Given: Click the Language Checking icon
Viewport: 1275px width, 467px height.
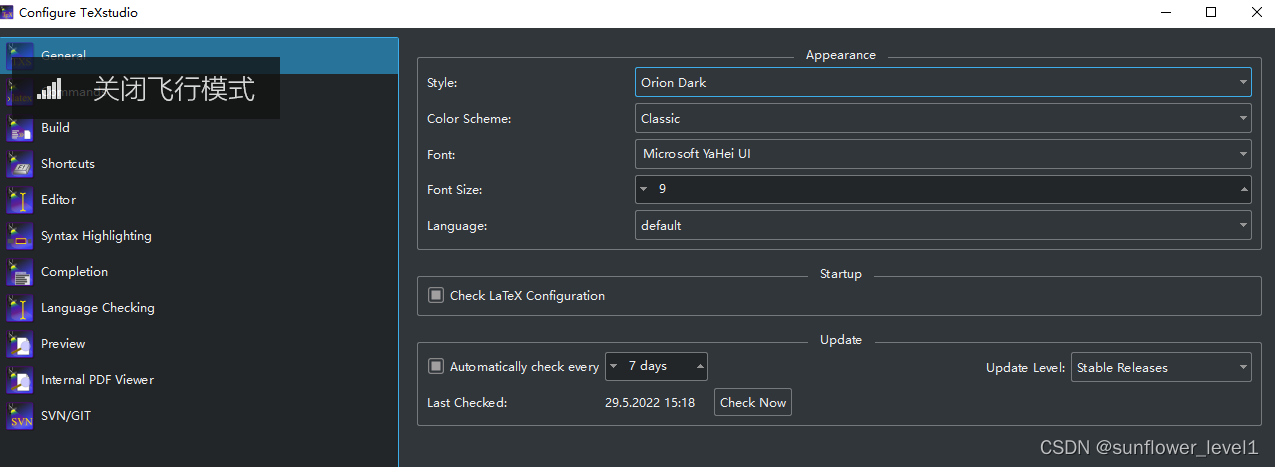Looking at the screenshot, I should pos(20,307).
